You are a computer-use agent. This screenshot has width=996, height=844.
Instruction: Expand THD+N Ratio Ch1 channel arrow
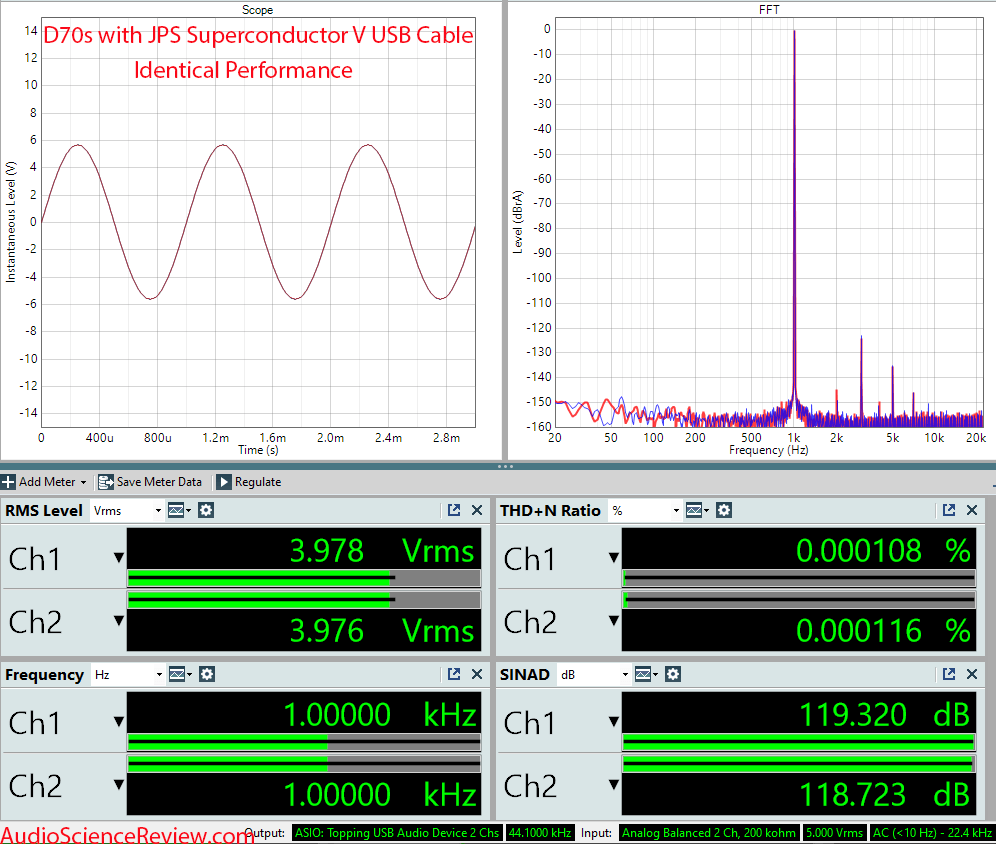(614, 558)
